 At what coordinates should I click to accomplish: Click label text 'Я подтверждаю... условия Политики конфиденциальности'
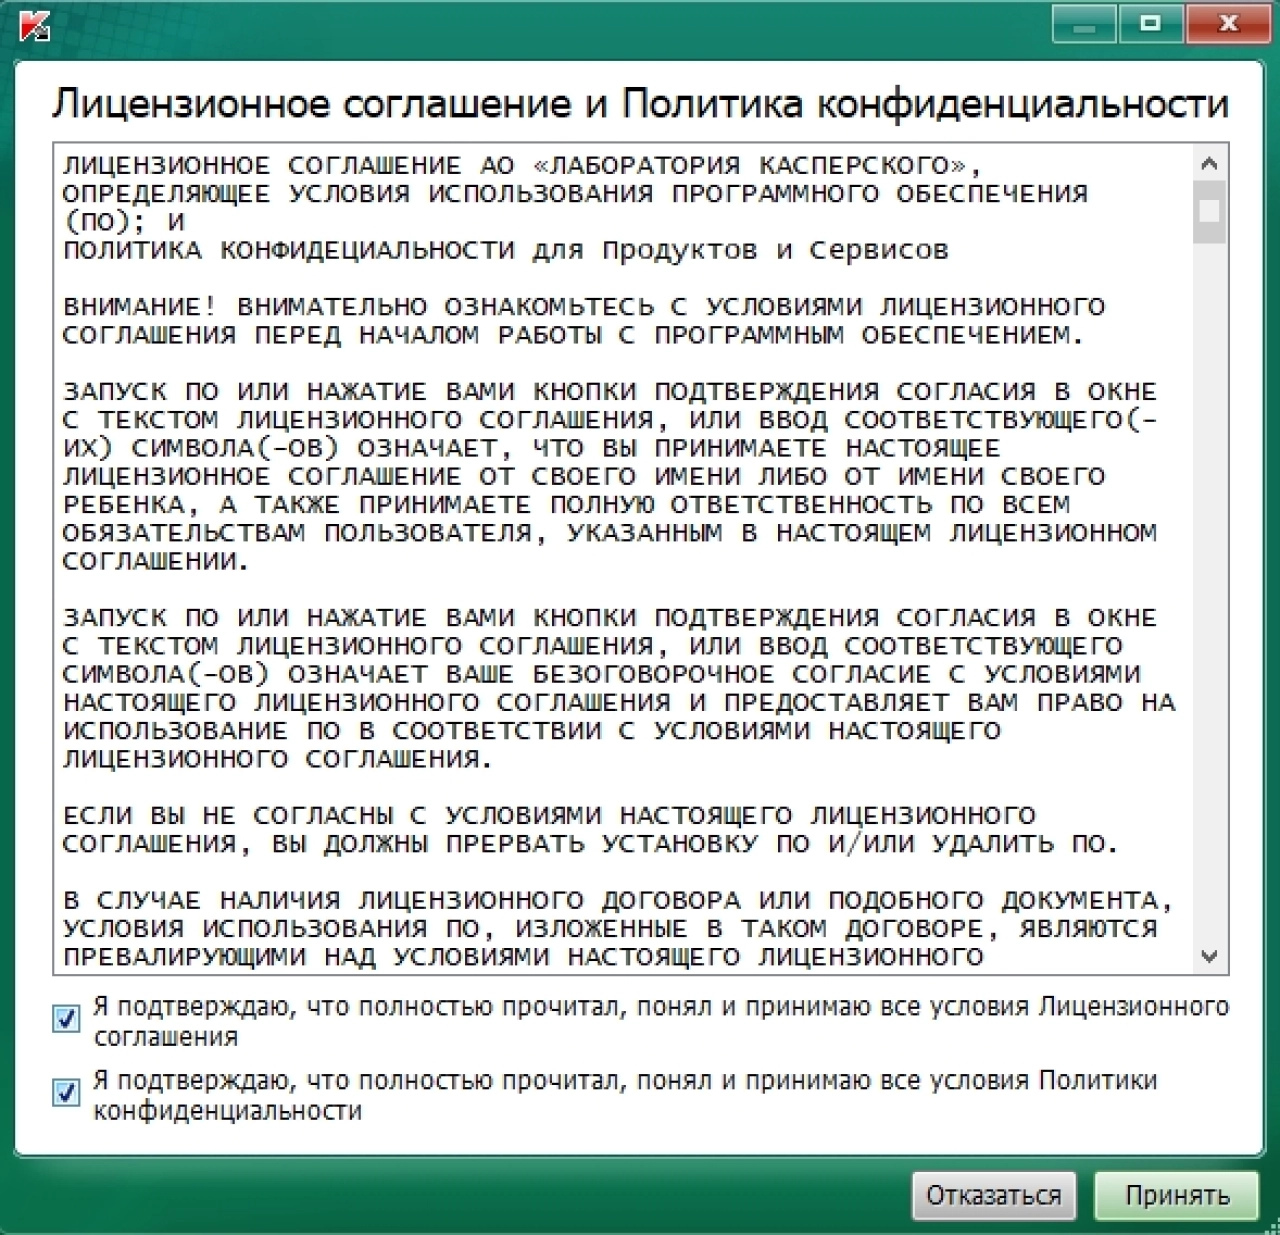coord(625,1095)
